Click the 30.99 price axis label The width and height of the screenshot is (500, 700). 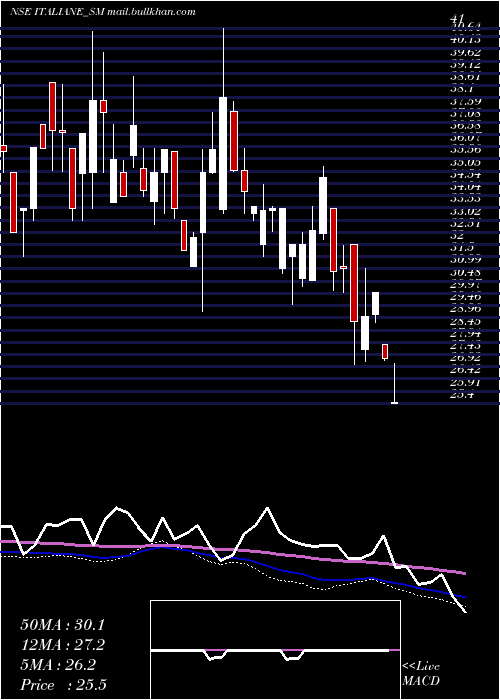[466, 260]
